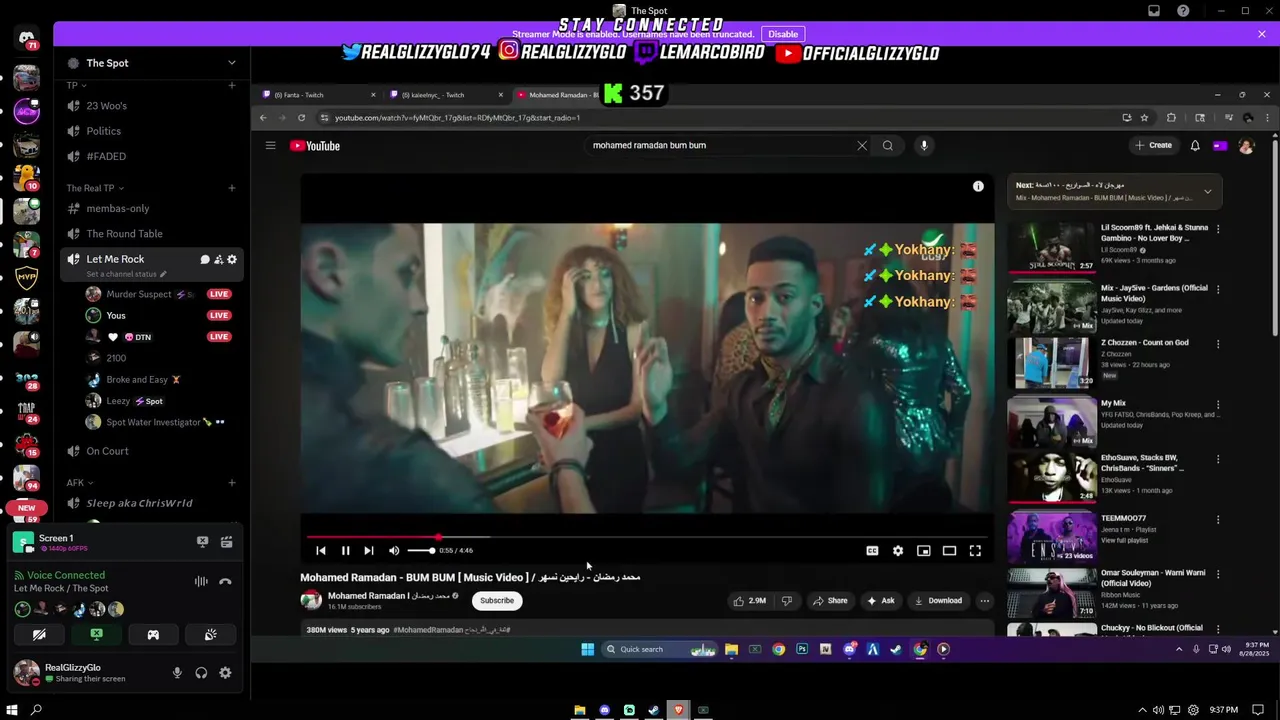The height and width of the screenshot is (720, 1280).
Task: Adjust the YouTube volume slider
Action: tap(421, 550)
